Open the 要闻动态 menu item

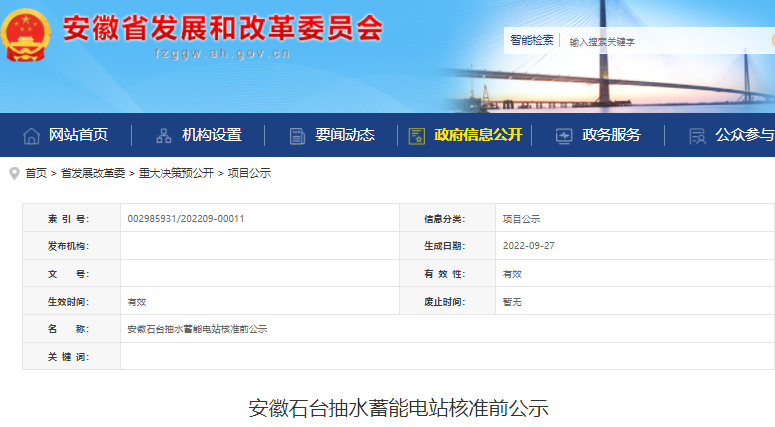coord(345,135)
